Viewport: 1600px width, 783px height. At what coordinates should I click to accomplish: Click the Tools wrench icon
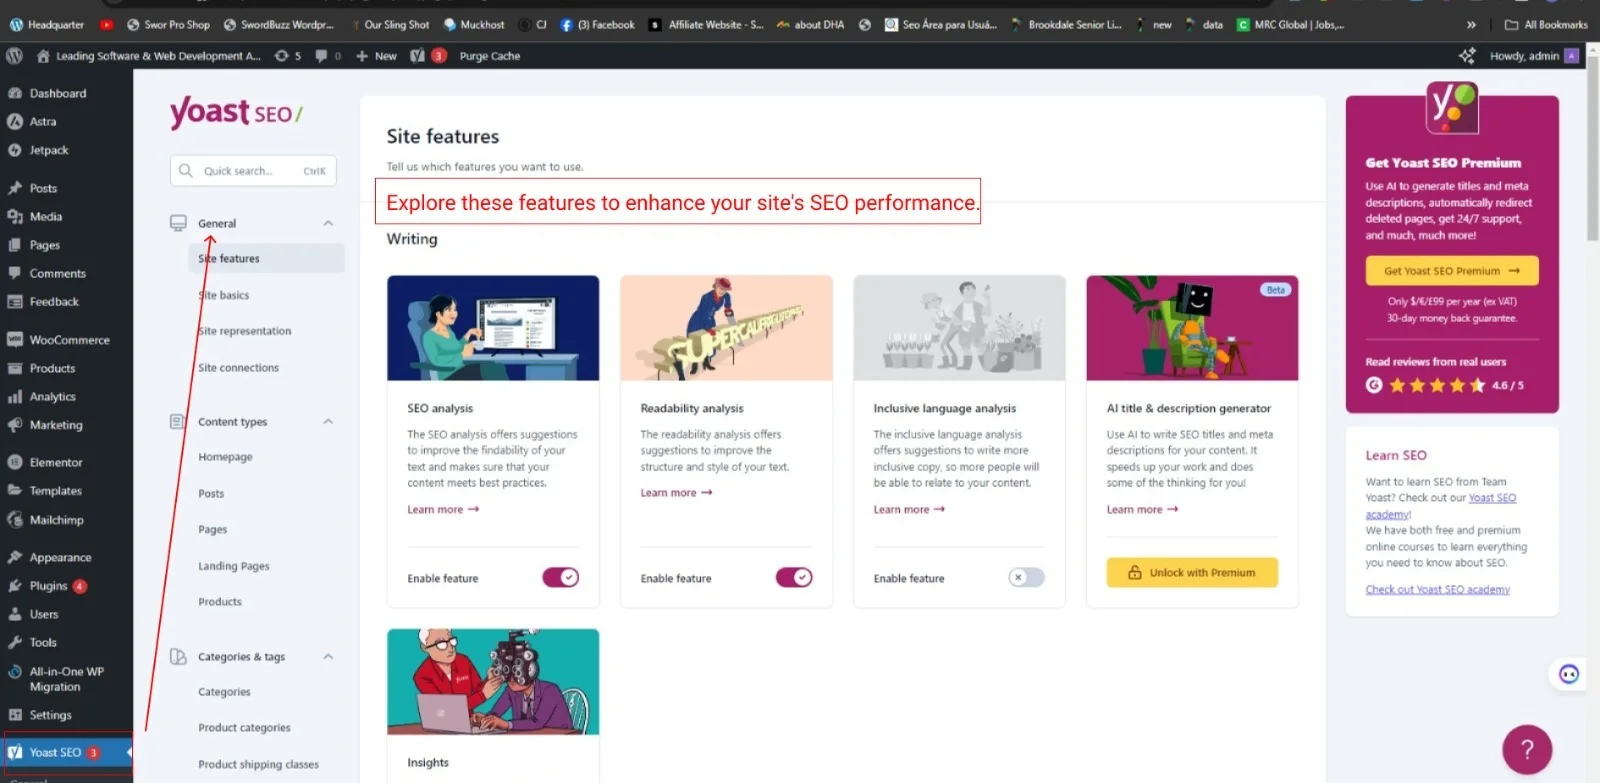tap(15, 642)
